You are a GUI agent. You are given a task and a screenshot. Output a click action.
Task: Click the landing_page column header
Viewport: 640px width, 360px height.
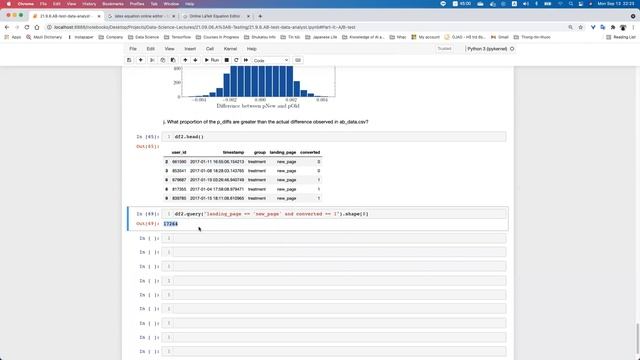pyautogui.click(x=283, y=152)
